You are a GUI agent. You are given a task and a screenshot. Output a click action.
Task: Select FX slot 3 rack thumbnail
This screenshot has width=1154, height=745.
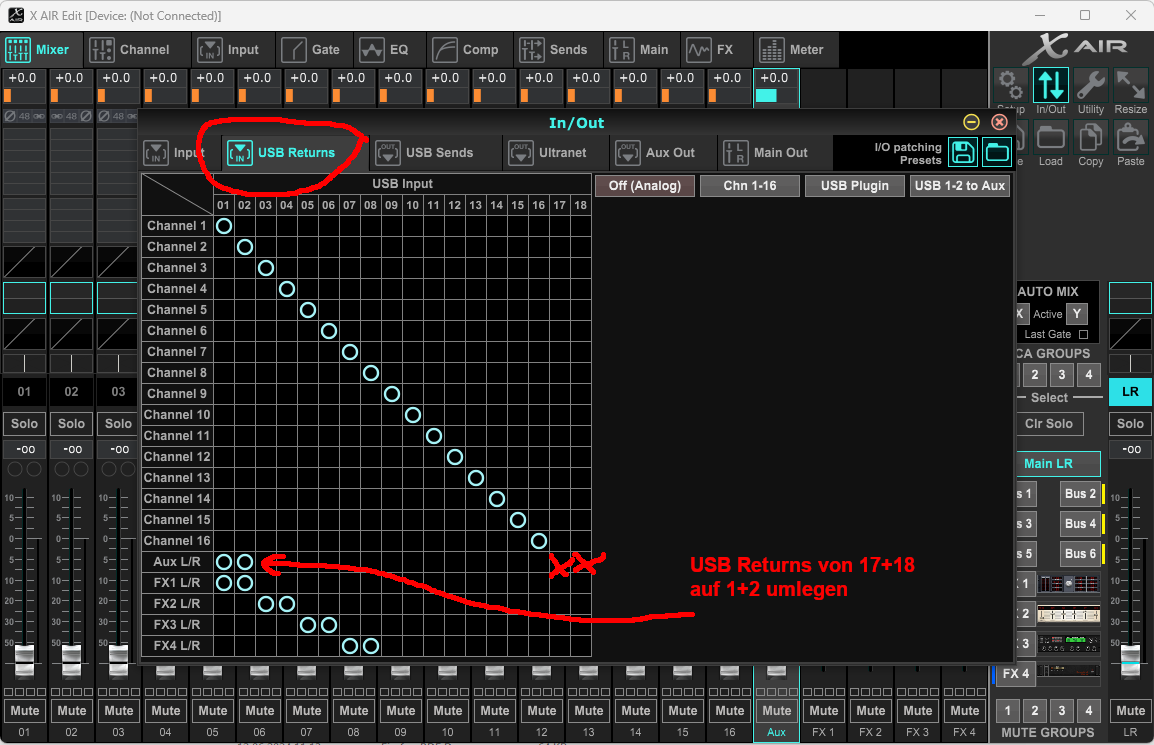(x=1068, y=644)
